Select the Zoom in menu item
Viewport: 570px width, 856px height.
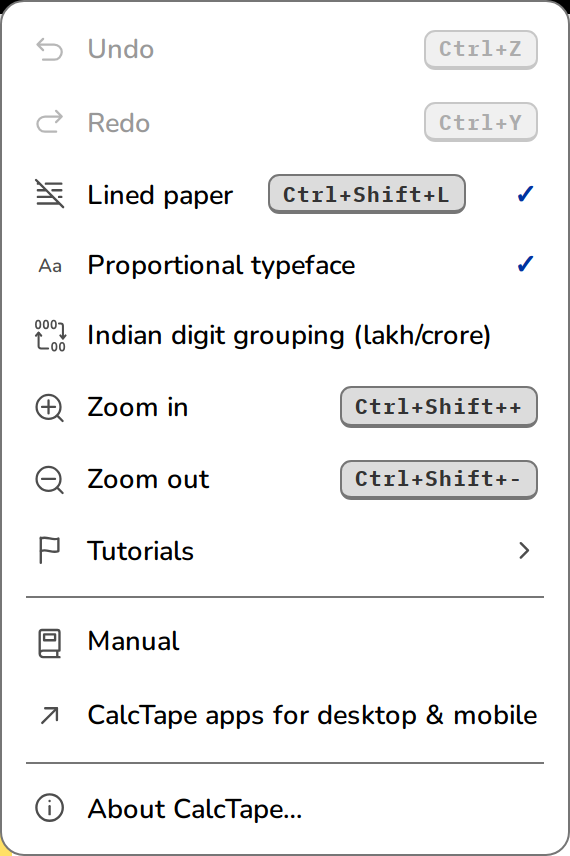coord(285,407)
